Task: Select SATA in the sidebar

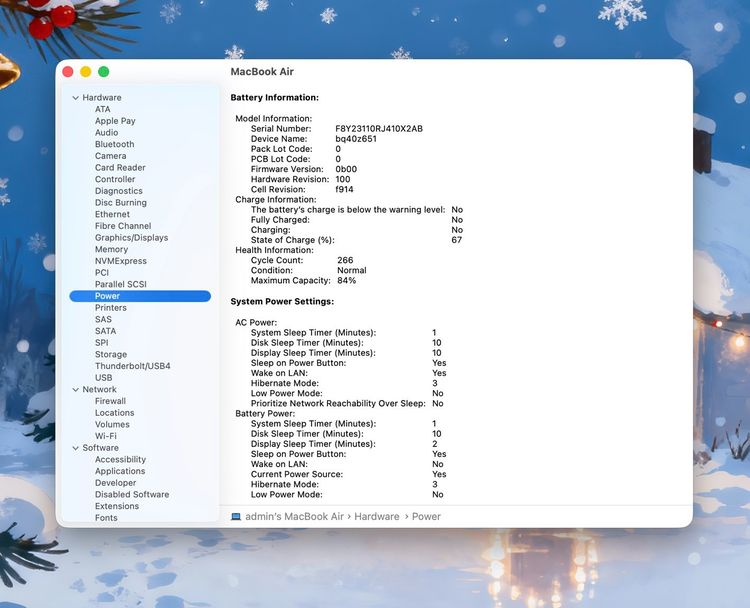Action: 105,331
